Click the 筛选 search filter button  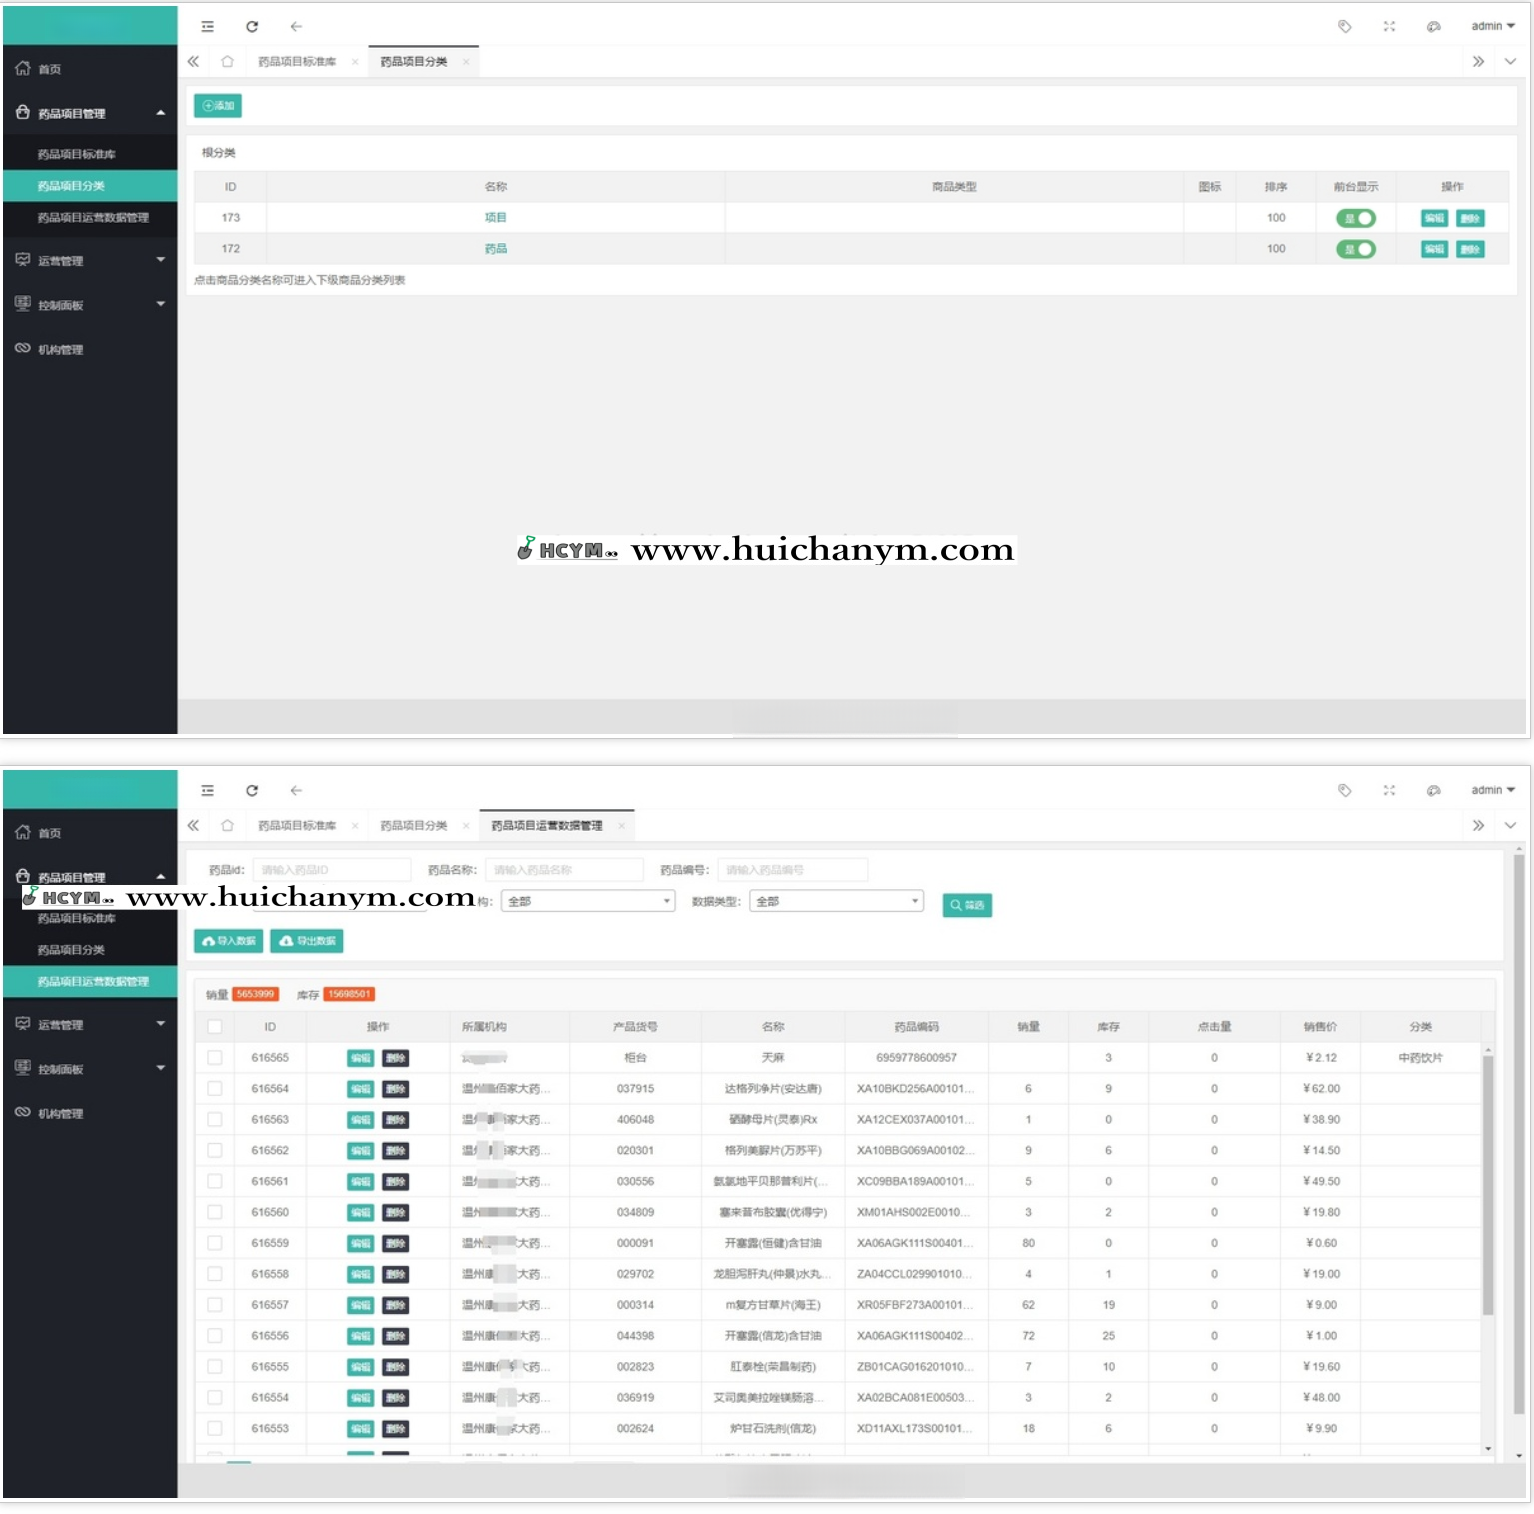click(967, 905)
